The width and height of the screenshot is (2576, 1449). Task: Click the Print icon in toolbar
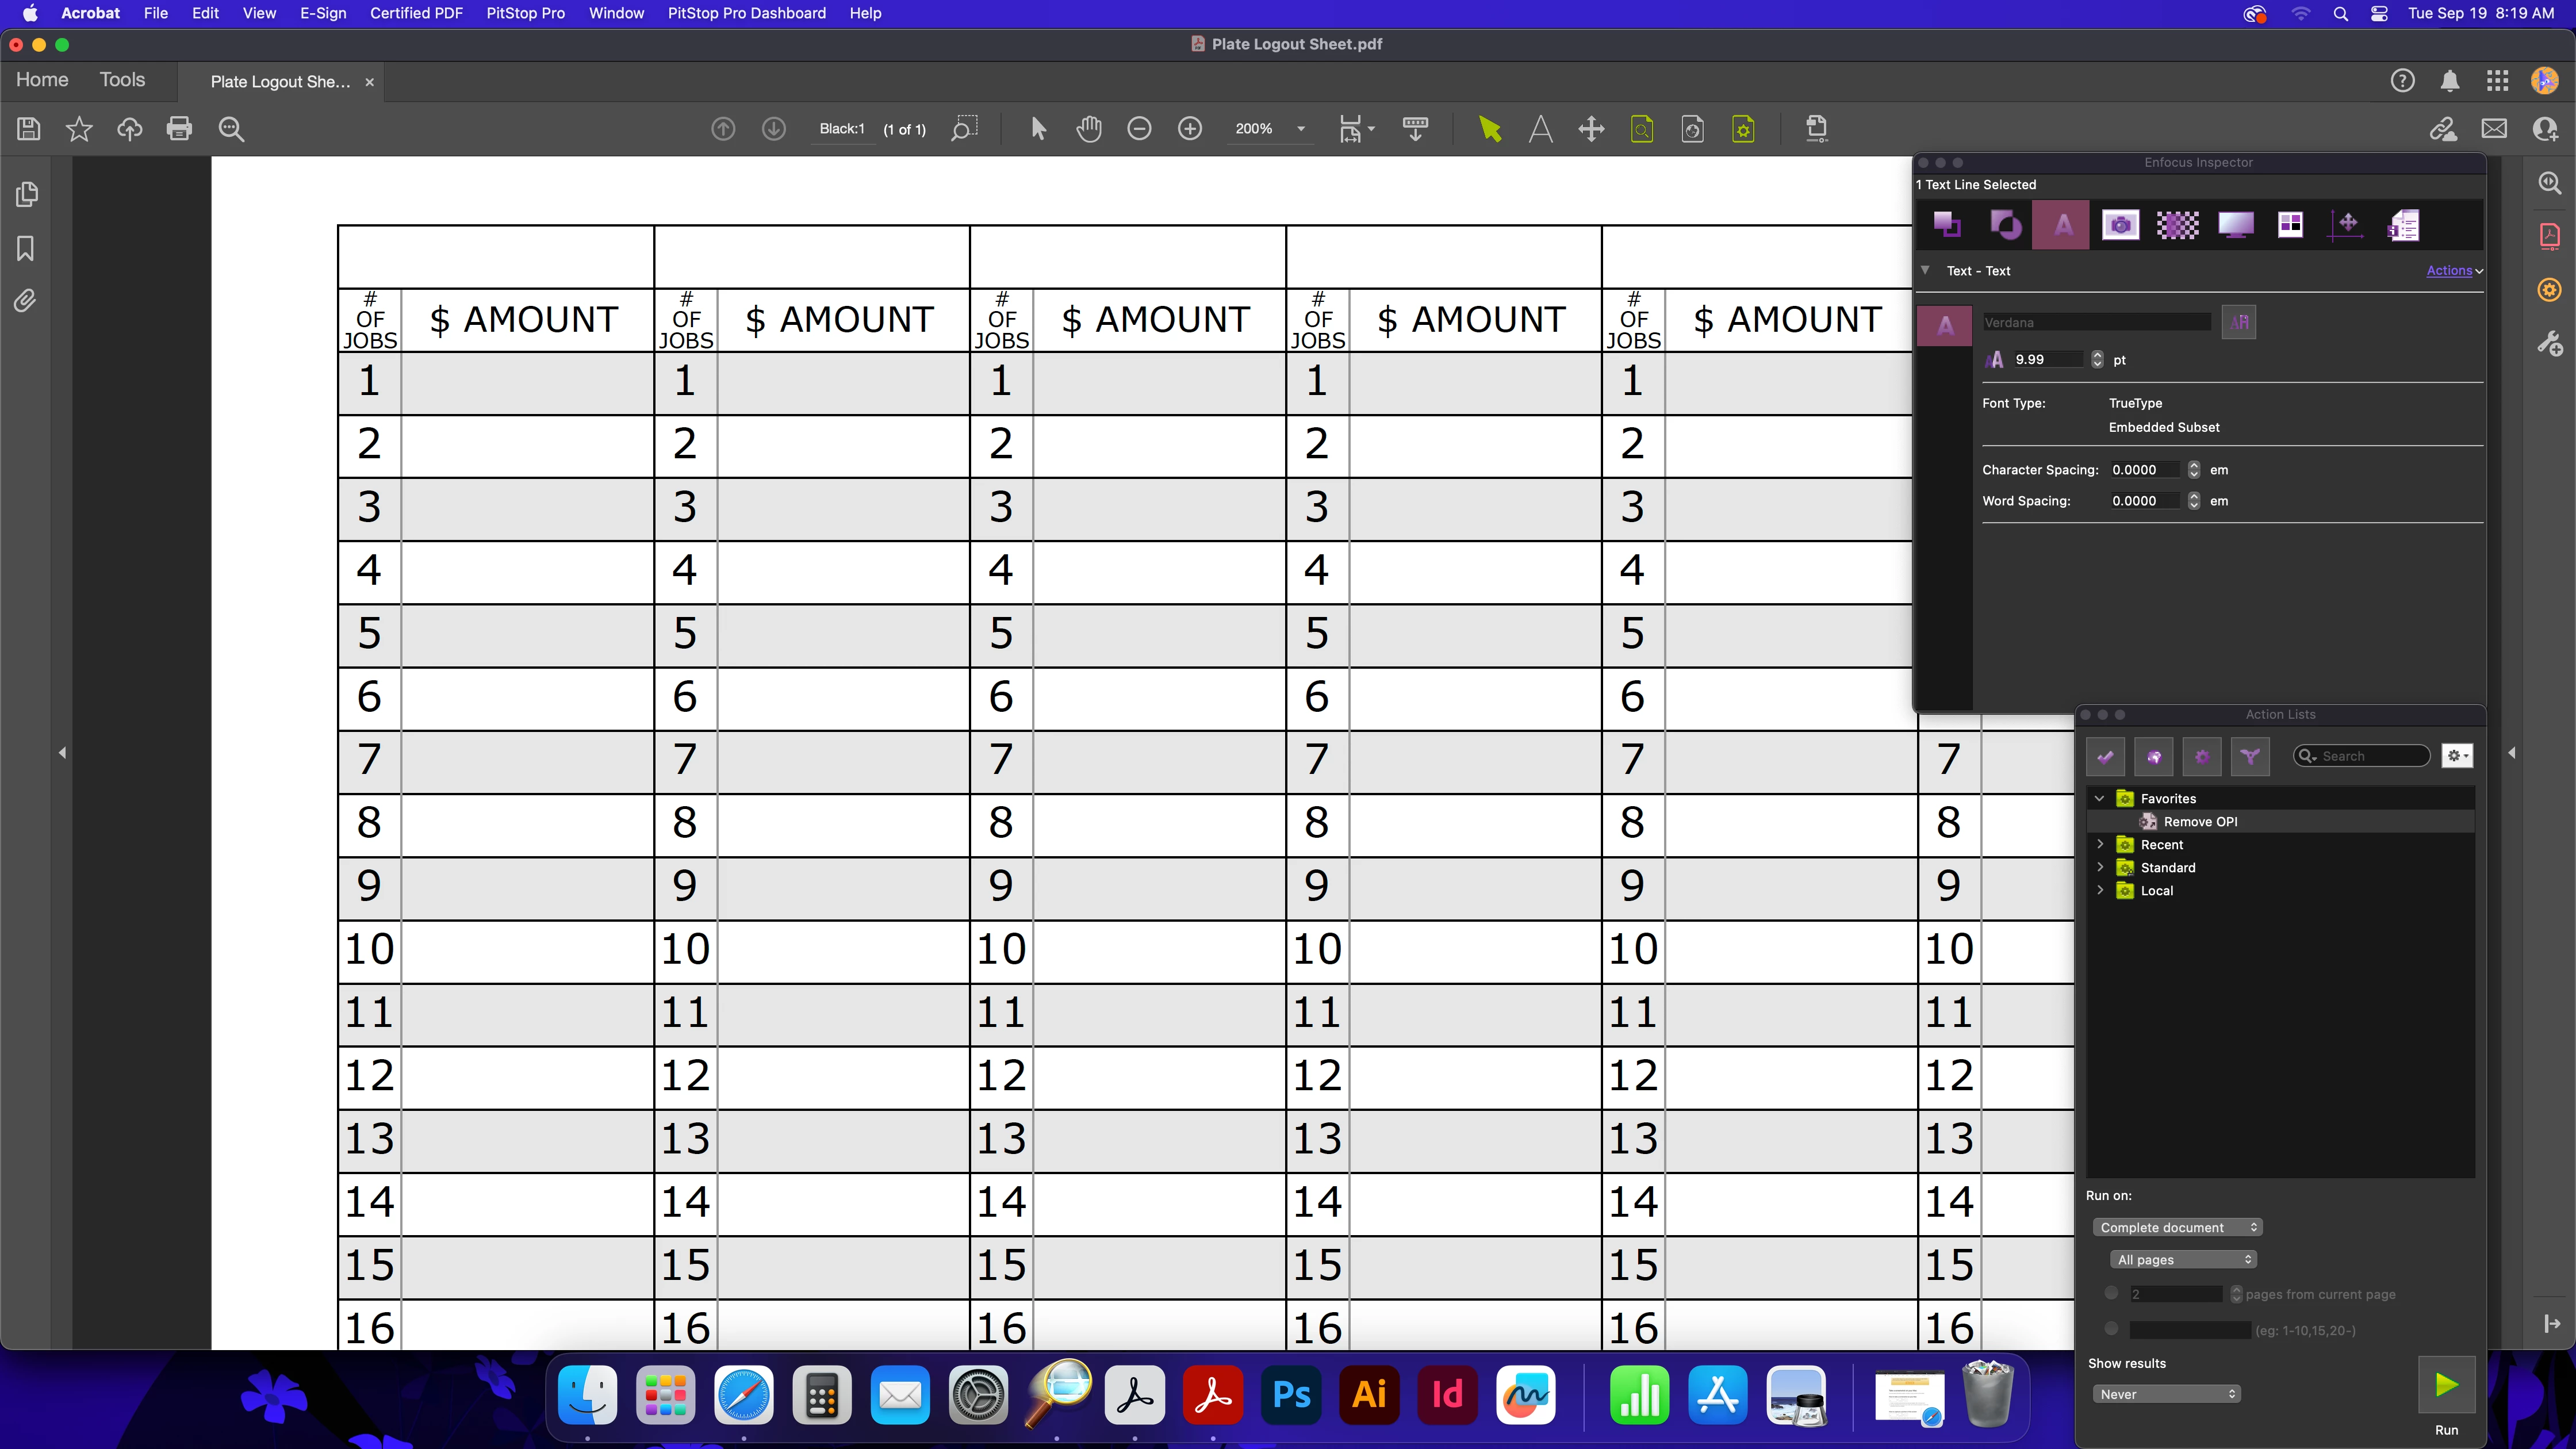click(180, 129)
